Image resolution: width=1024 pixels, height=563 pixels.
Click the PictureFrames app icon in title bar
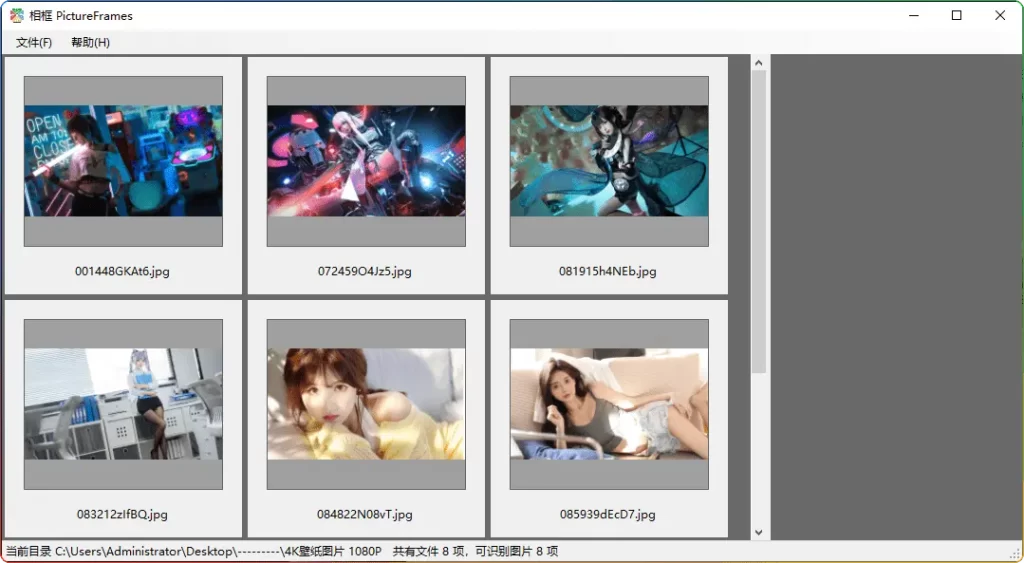coord(17,16)
